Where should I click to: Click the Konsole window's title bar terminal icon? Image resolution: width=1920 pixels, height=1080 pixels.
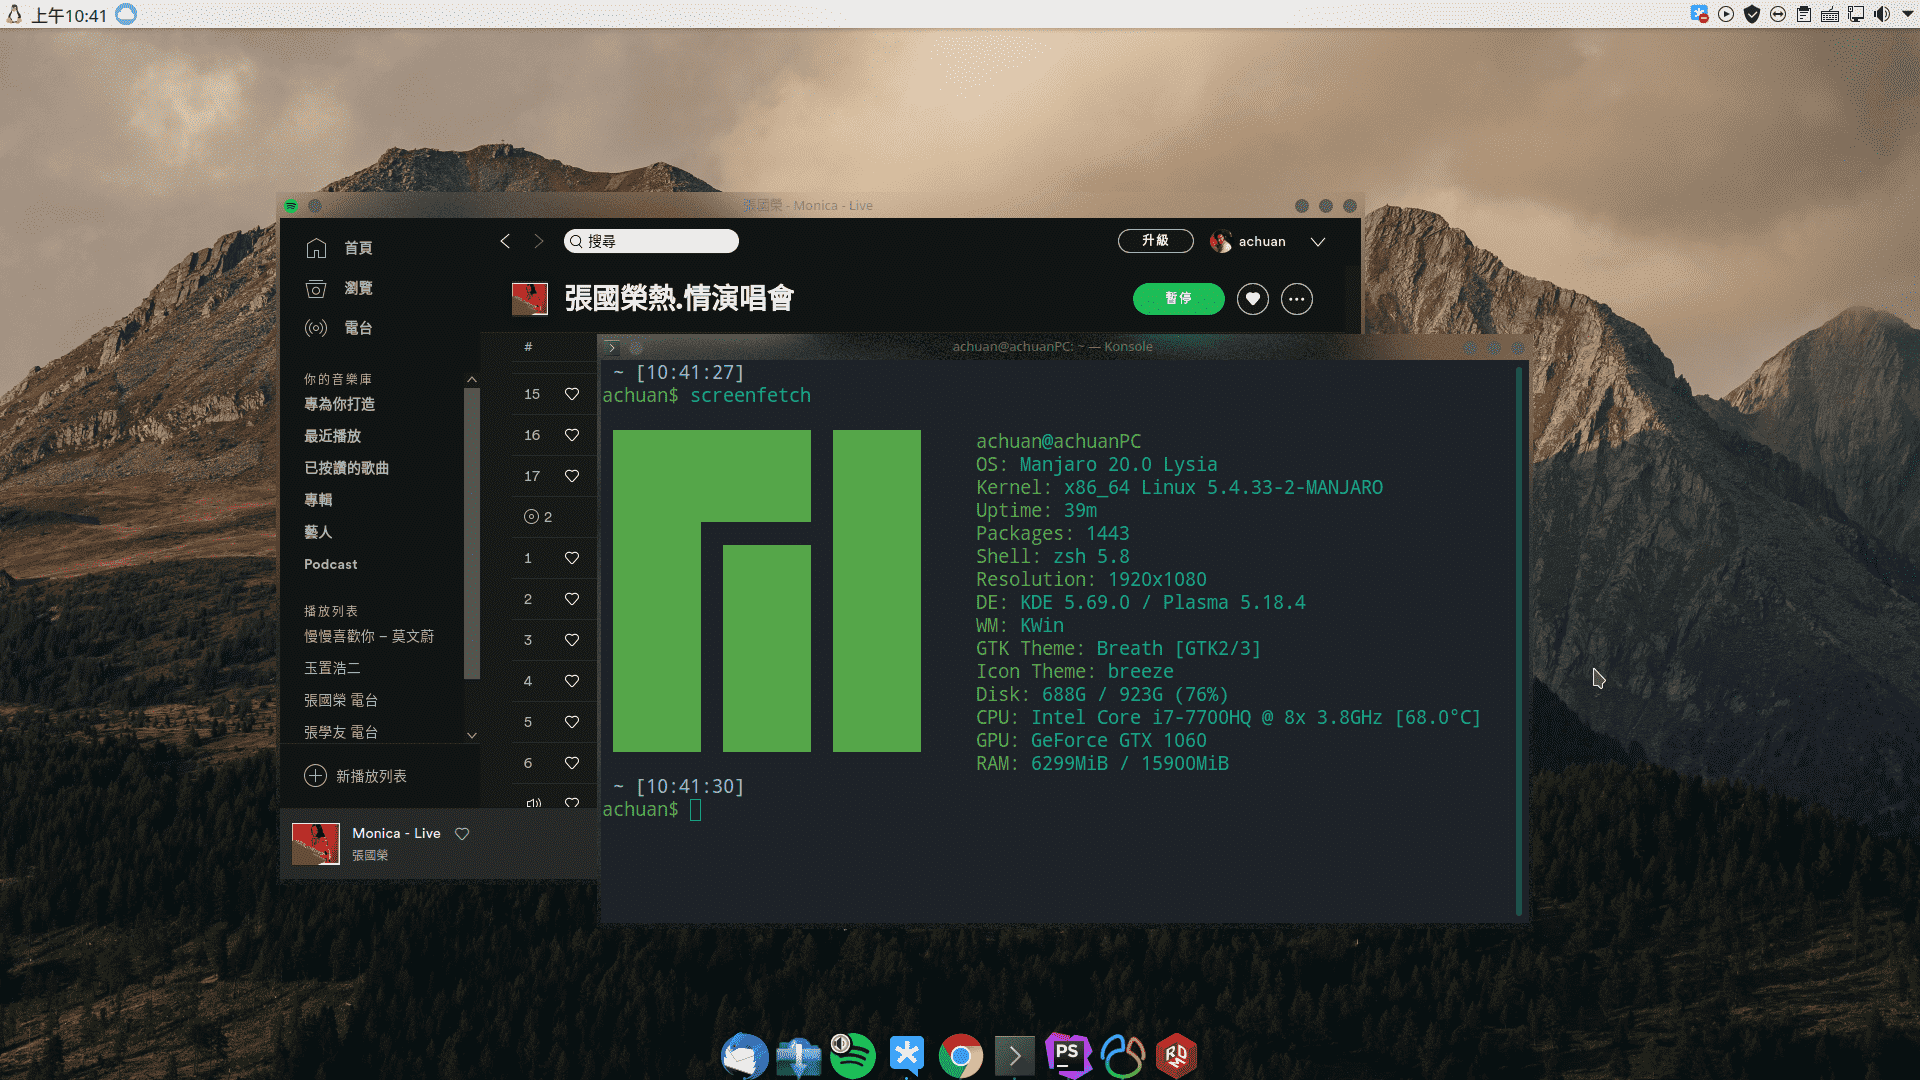(x=612, y=347)
